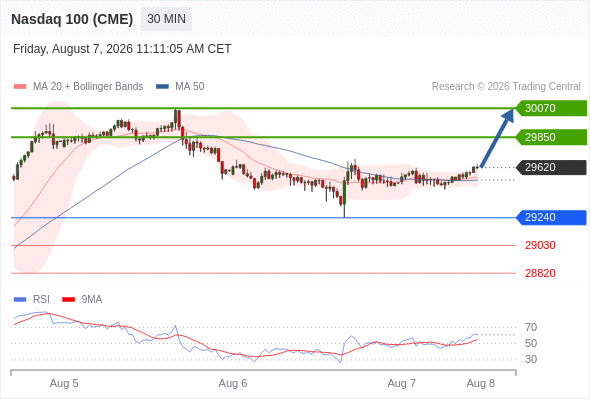The width and height of the screenshot is (590, 400).
Task: Click the red 9MA legend swatch
Action: click(68, 300)
